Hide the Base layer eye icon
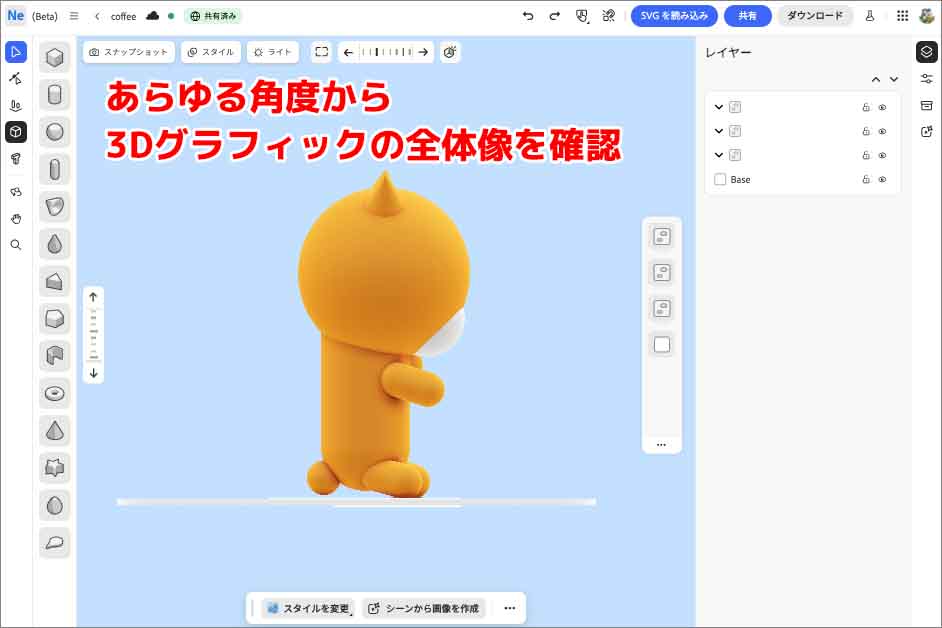 click(x=883, y=179)
